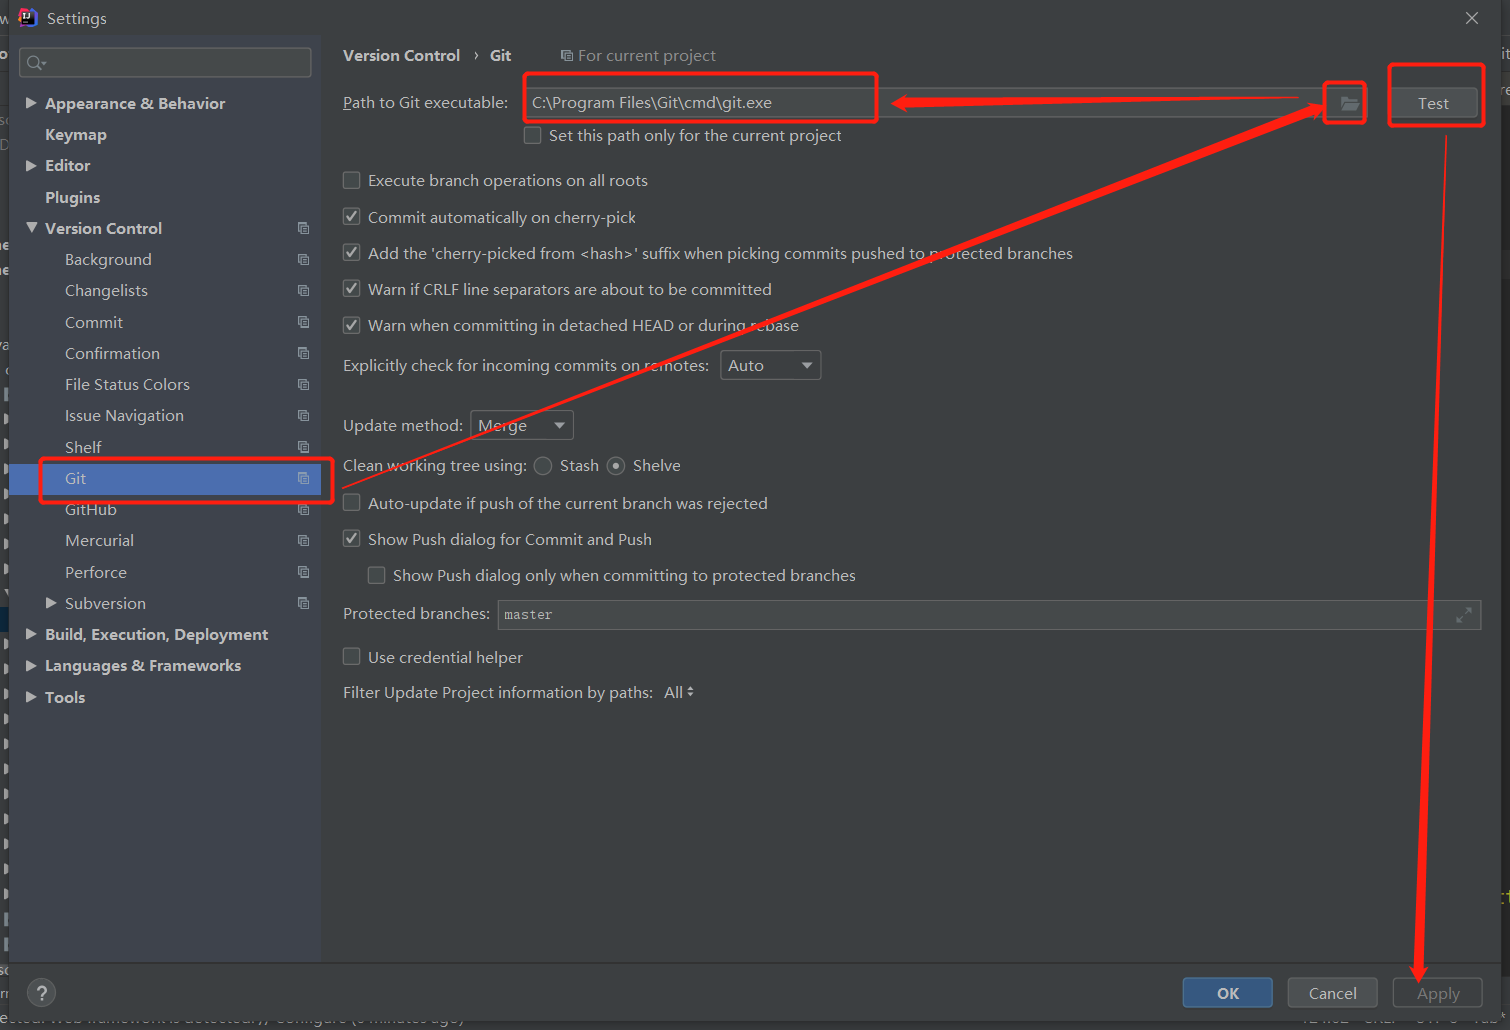Collapse the Version Control section
The width and height of the screenshot is (1510, 1030).
[x=32, y=228]
